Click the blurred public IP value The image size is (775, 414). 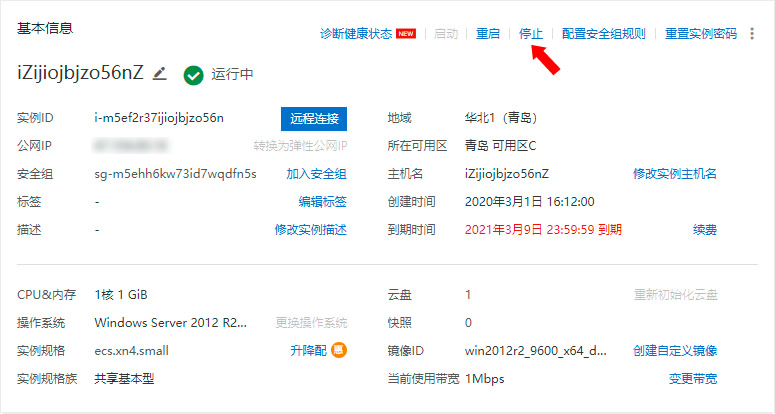130,146
